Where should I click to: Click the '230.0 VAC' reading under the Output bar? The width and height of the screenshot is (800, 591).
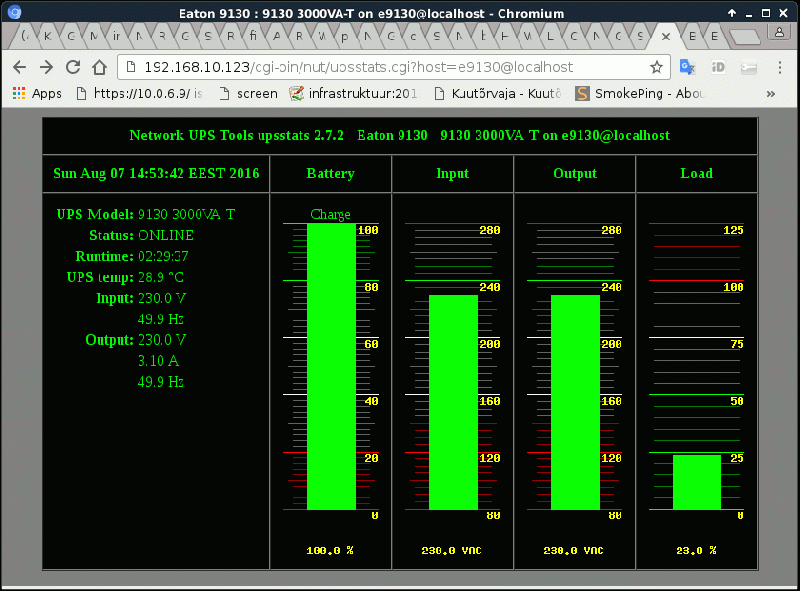[x=573, y=550]
